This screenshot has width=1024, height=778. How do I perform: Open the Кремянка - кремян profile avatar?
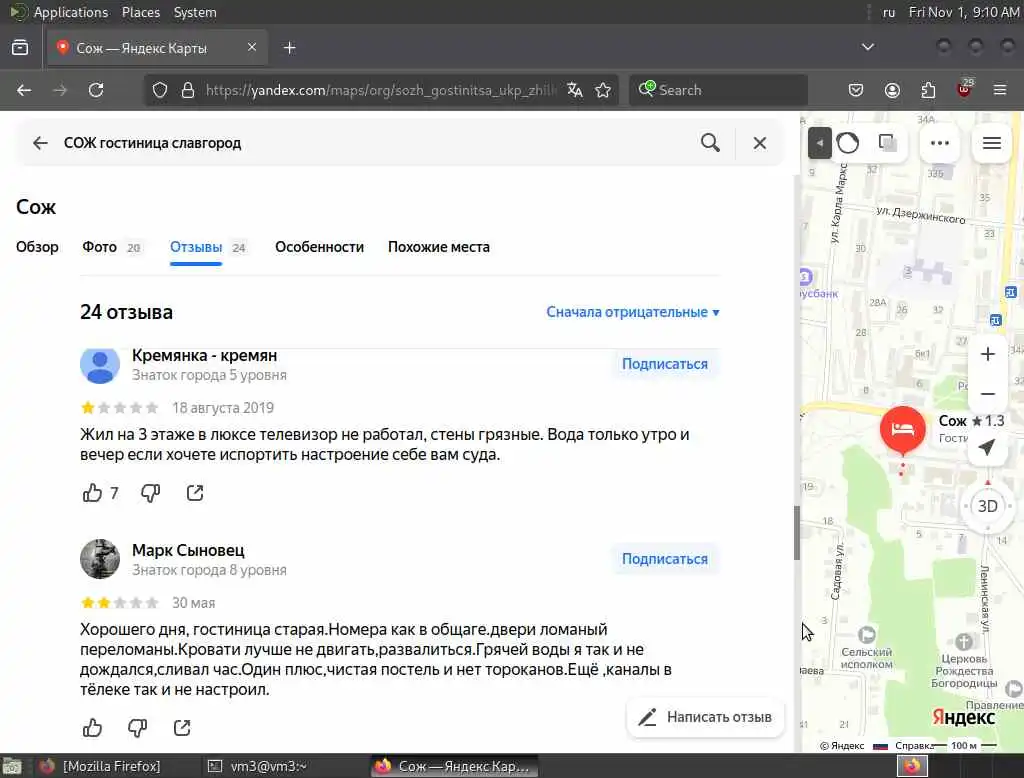(x=100, y=365)
